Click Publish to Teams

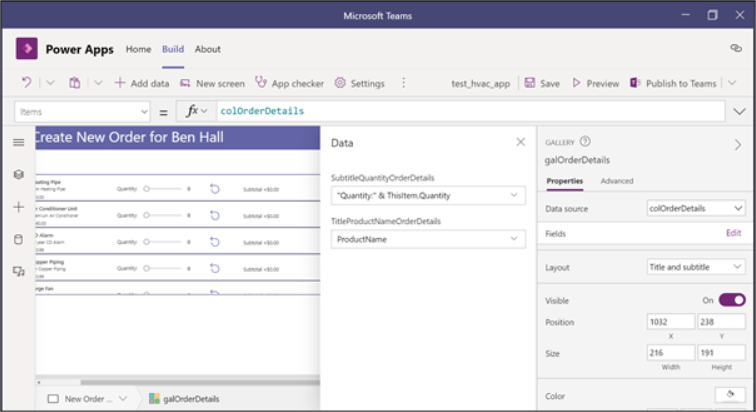click(673, 83)
